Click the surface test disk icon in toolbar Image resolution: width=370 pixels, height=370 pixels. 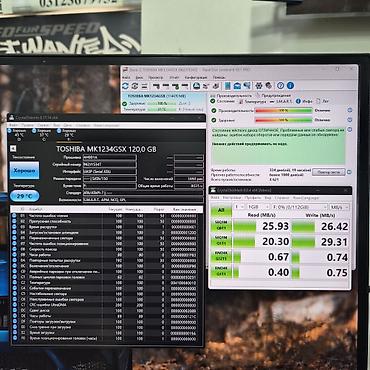(197, 86)
